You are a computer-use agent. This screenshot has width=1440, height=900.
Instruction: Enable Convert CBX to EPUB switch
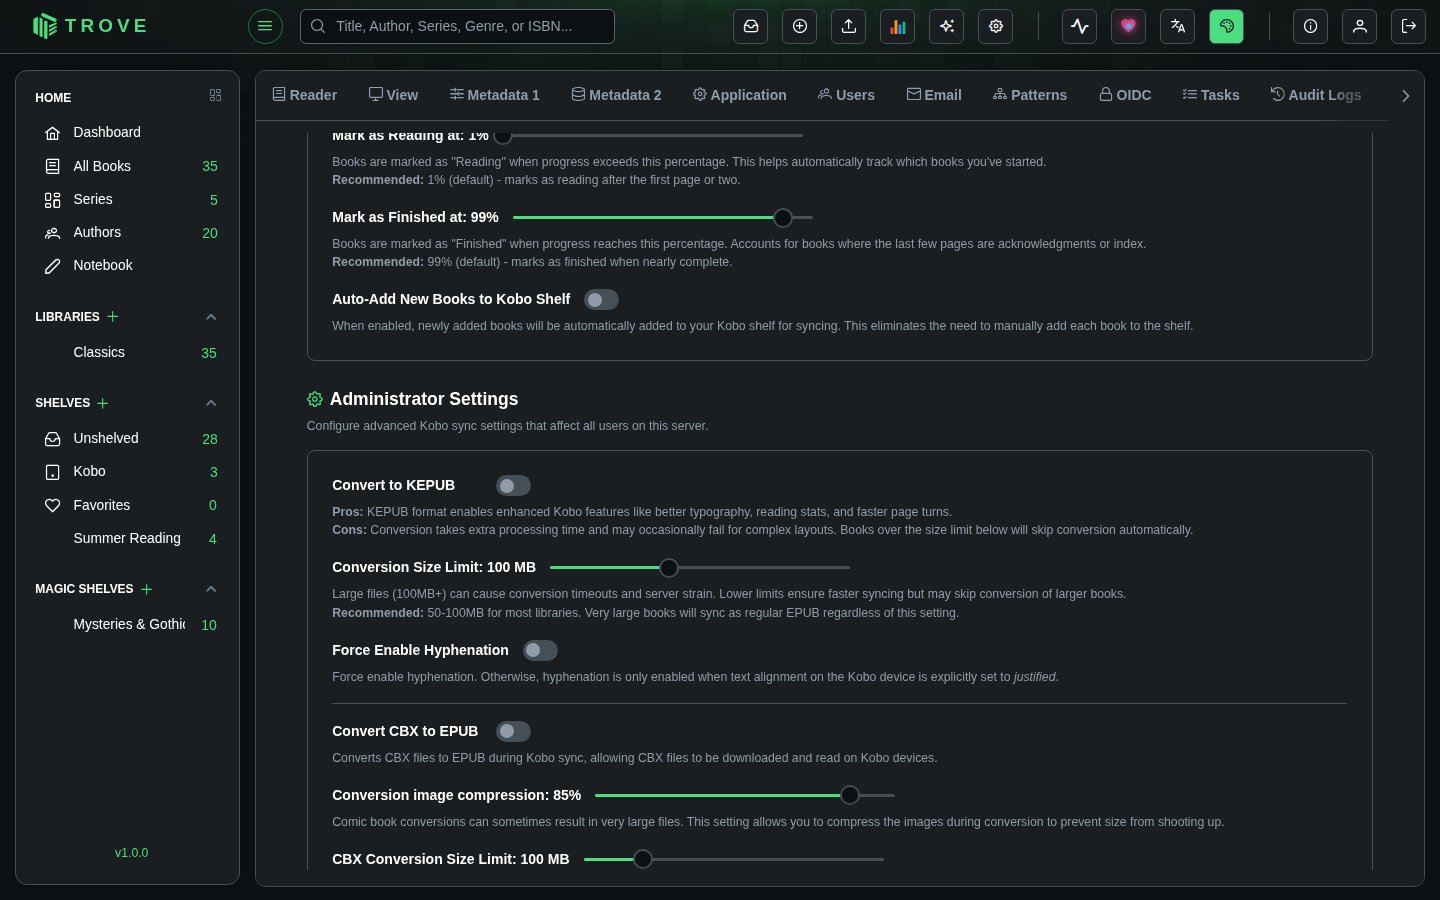[513, 732]
